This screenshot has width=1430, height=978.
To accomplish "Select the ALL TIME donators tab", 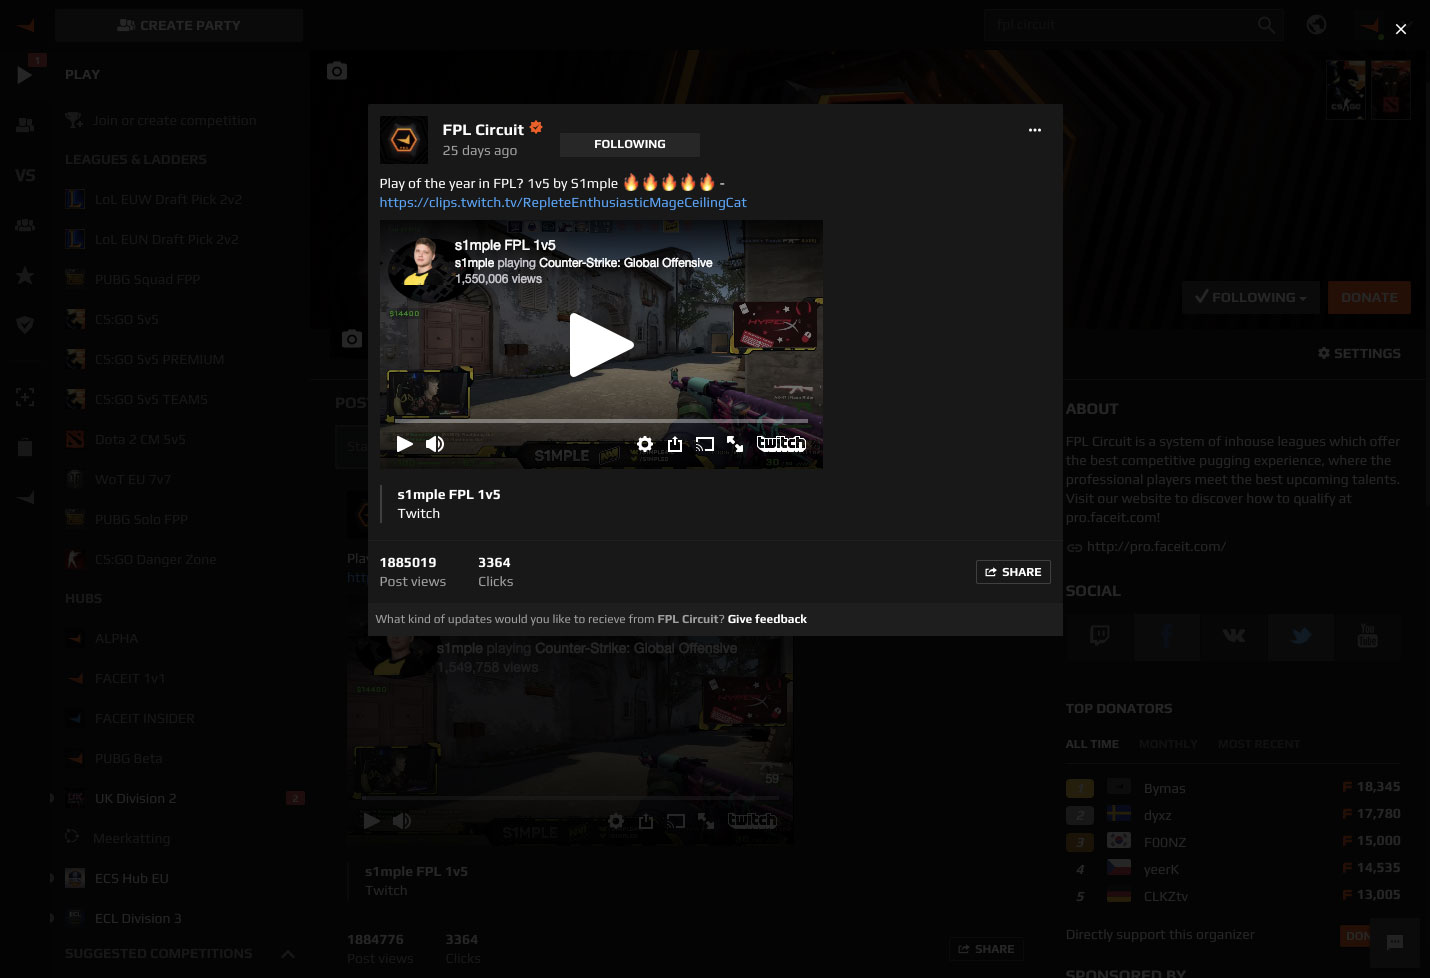I will 1092,744.
